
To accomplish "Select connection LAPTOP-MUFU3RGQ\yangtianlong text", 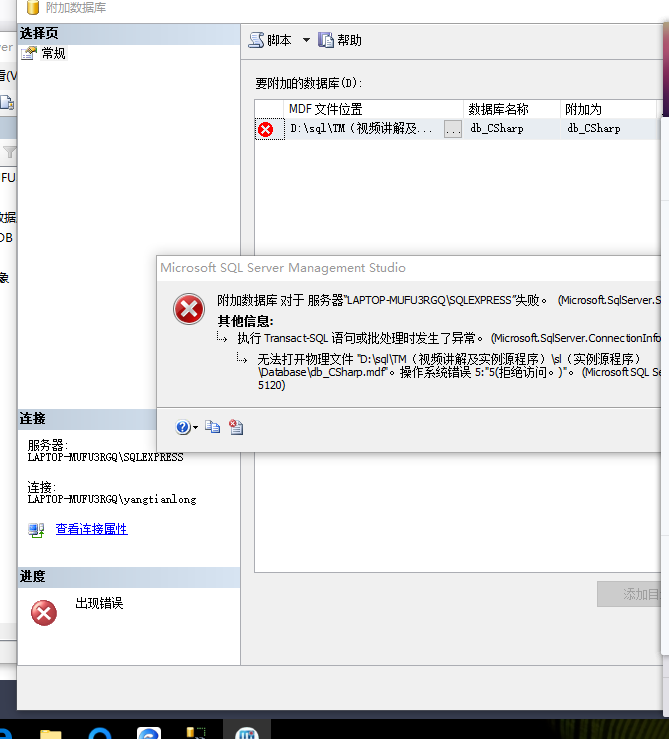I will [112, 499].
